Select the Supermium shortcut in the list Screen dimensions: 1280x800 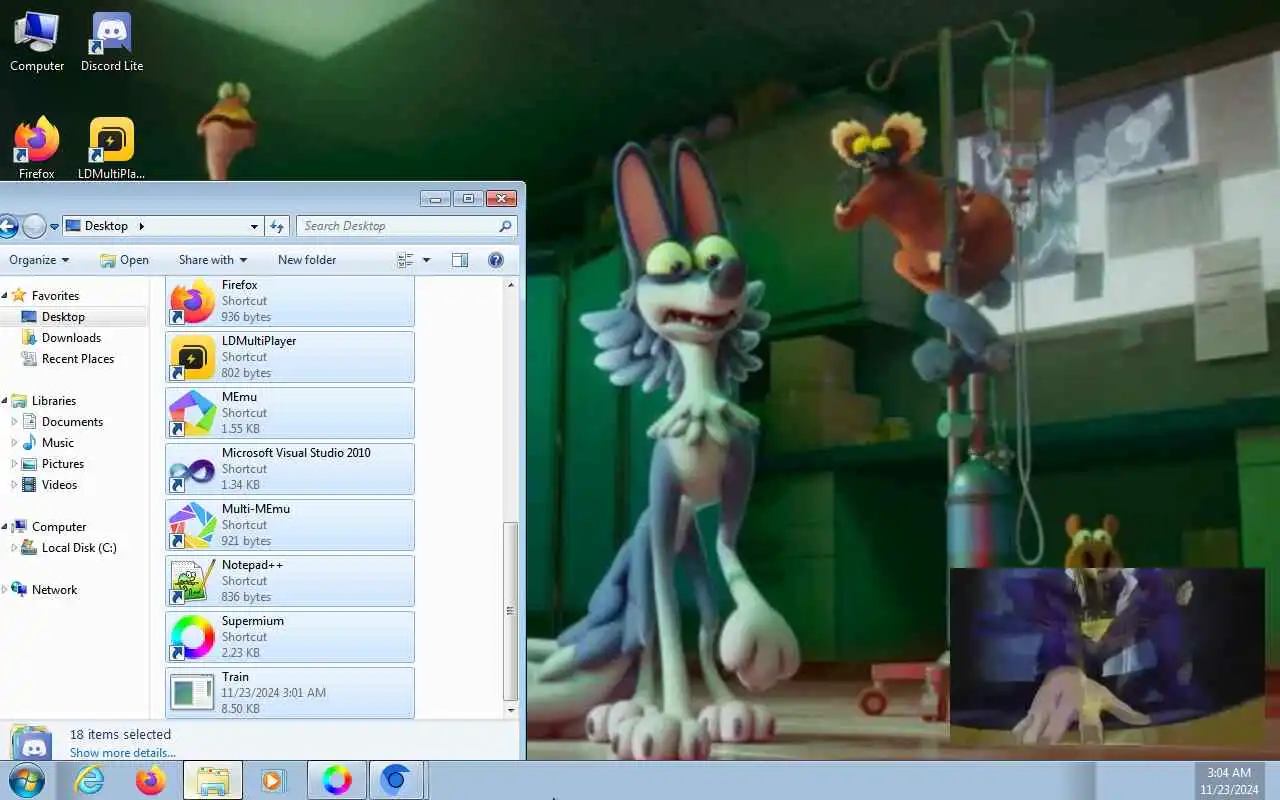point(290,637)
